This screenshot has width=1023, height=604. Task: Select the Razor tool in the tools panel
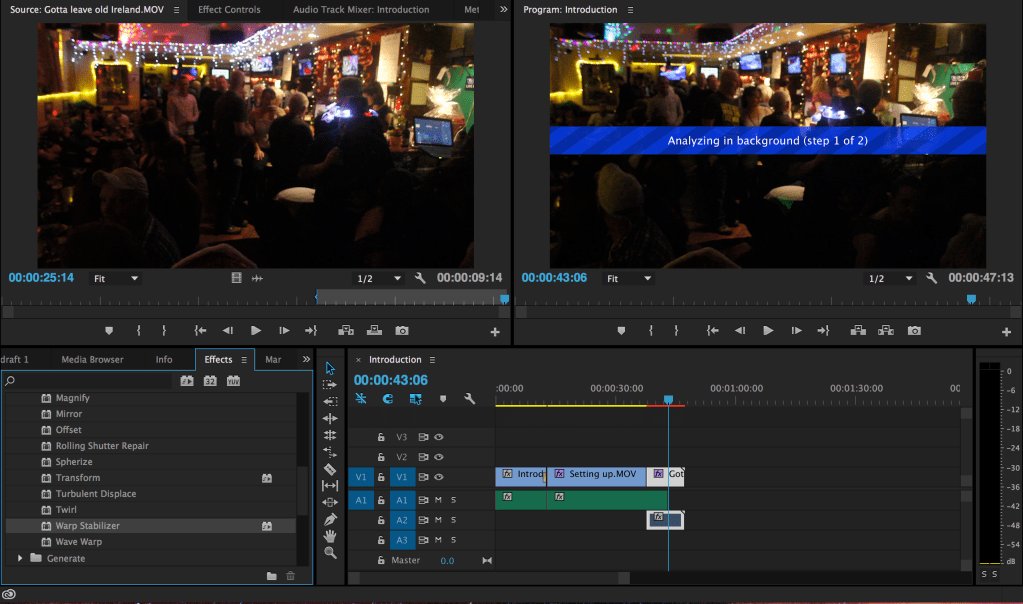(330, 469)
